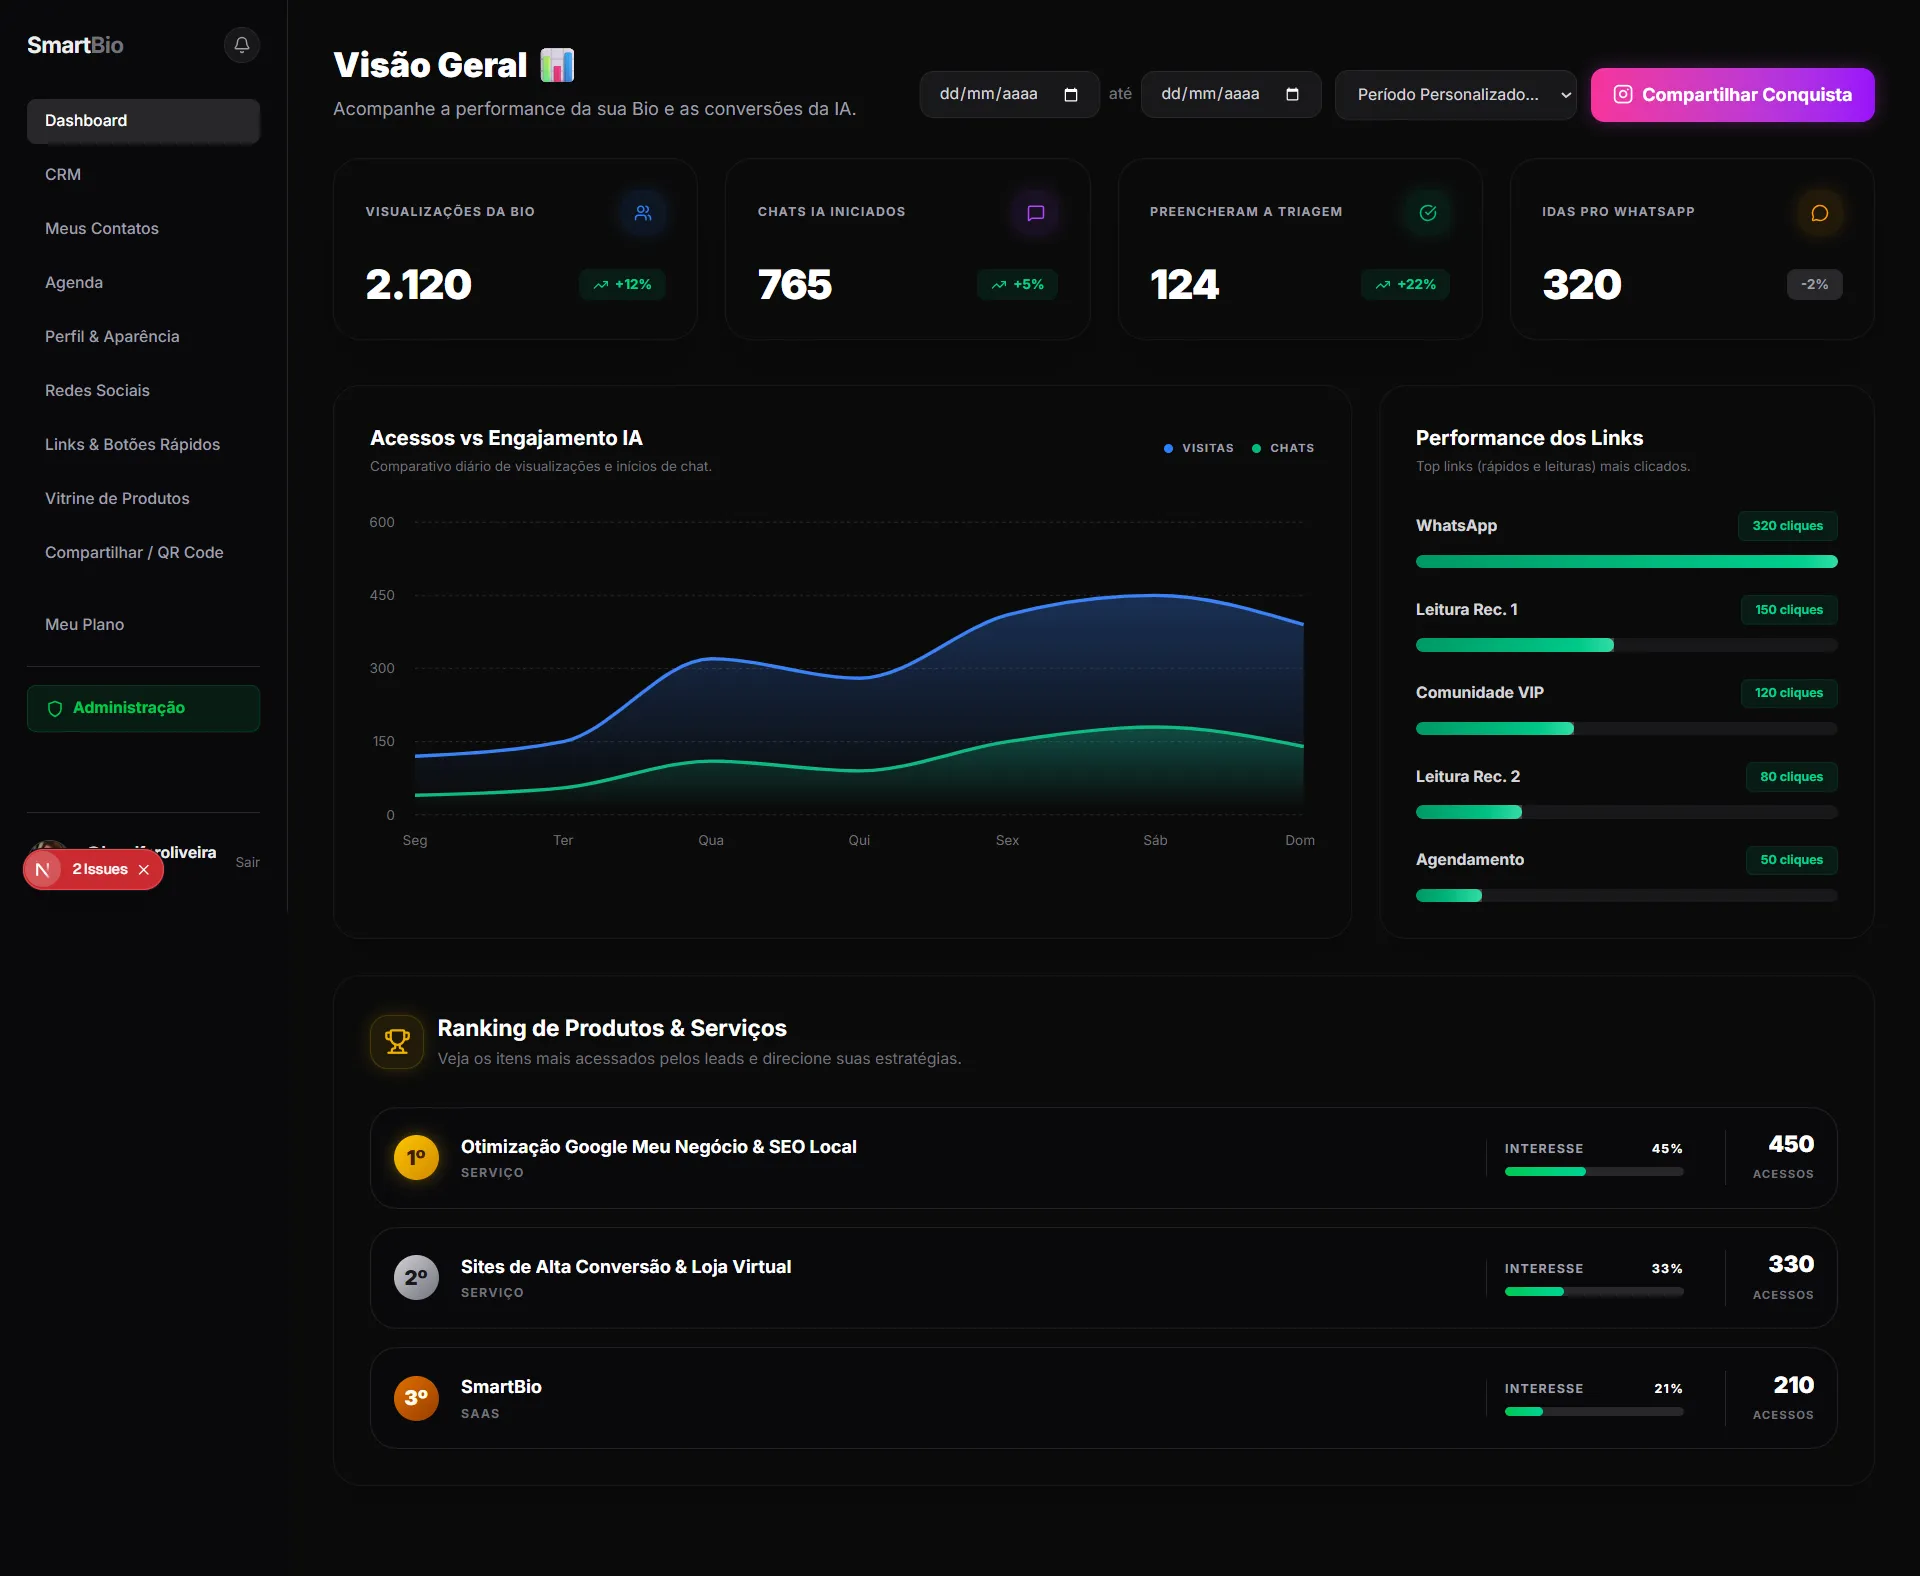Click the 1º gold rank medal
Viewport: 1920px width, 1576px height.
click(416, 1158)
